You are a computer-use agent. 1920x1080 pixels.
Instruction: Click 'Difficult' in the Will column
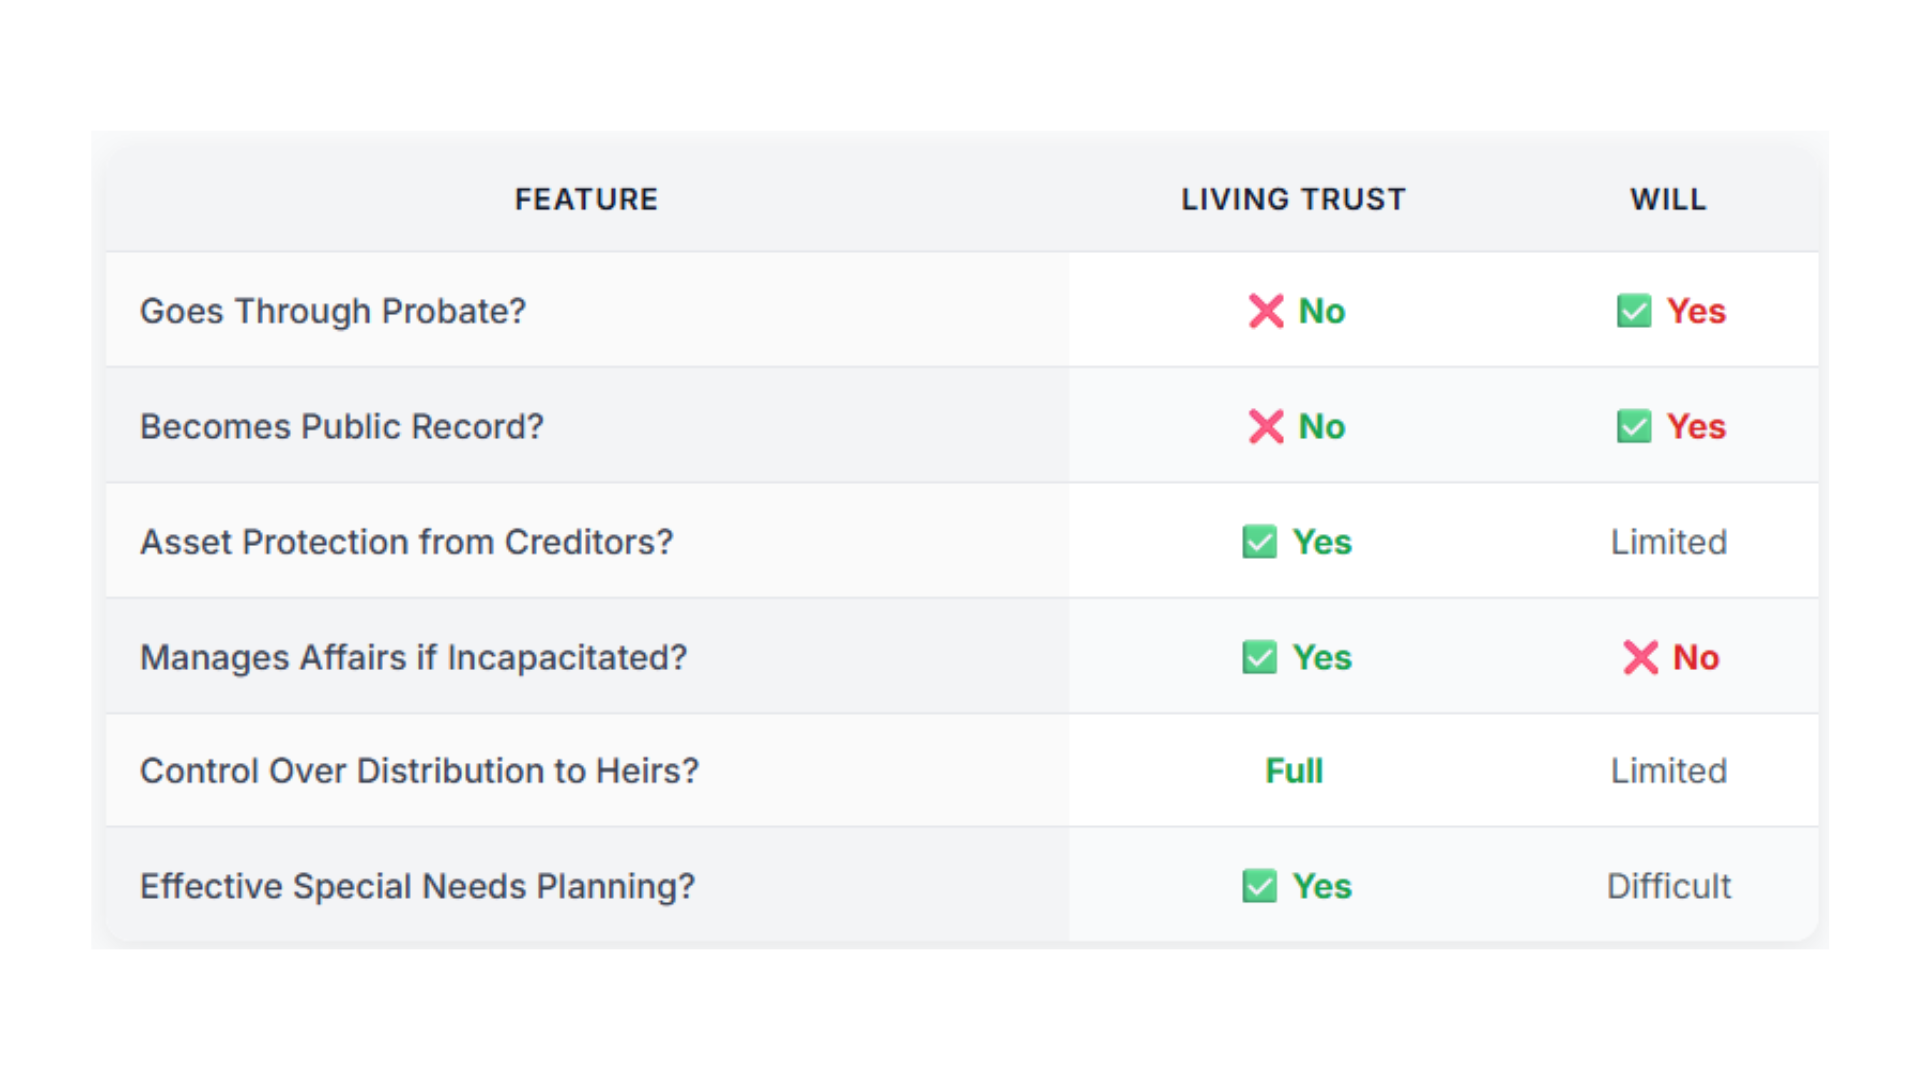pos(1669,886)
